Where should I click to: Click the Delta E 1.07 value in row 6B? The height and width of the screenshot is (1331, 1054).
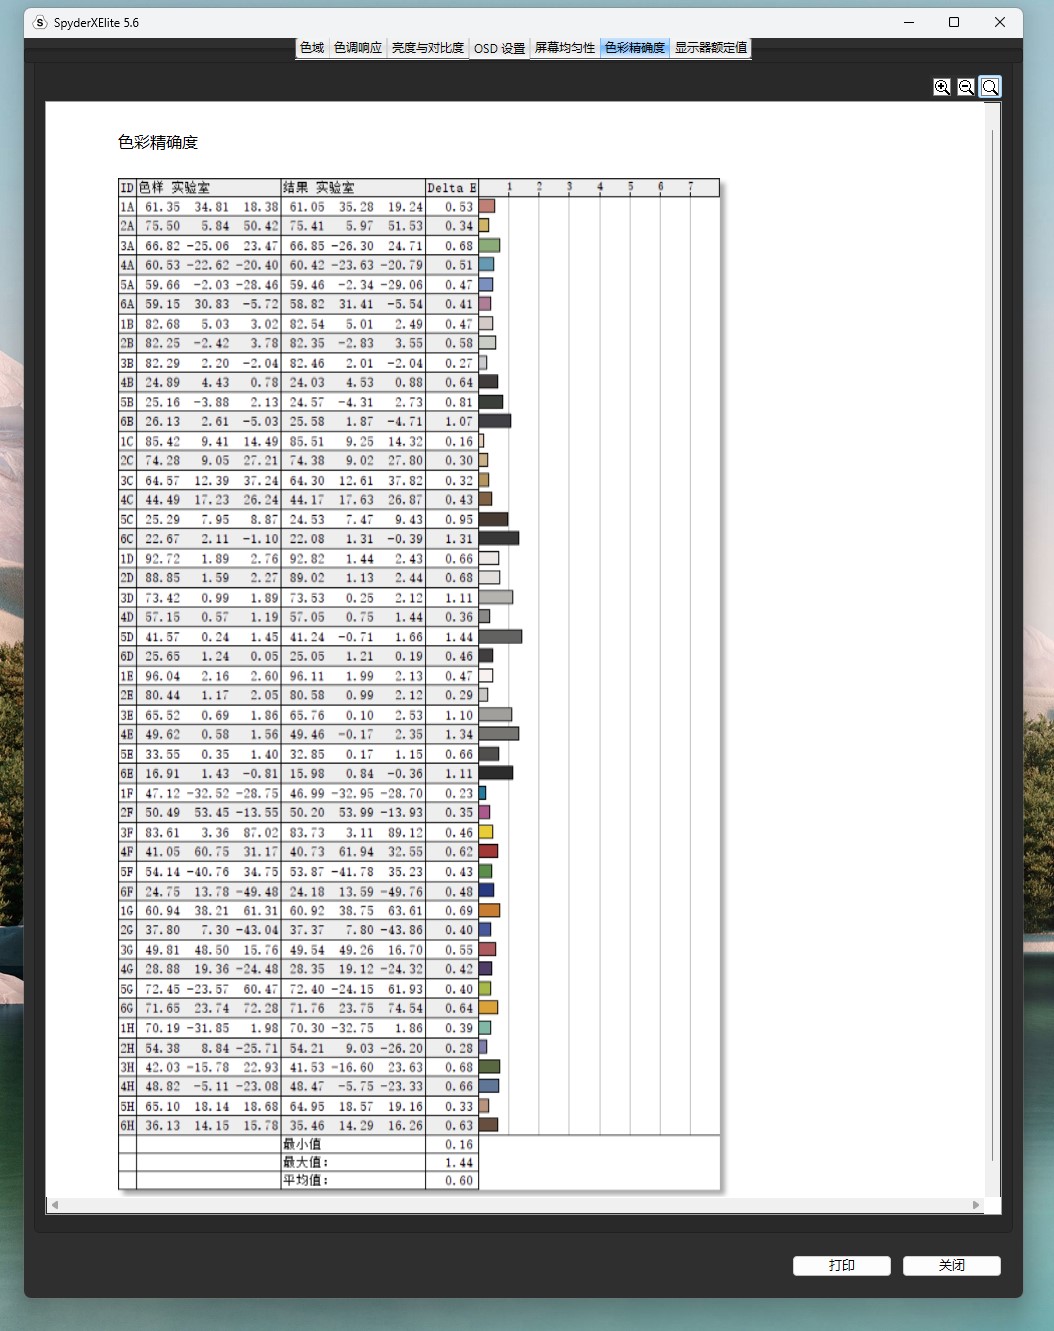point(459,421)
